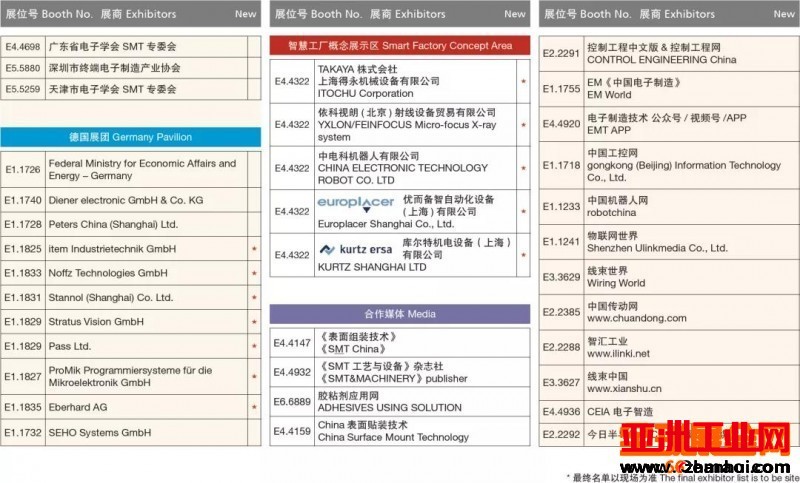Click the New star in the YXLON/FEINFOCUS row
This screenshot has width=800, height=483.
click(523, 124)
